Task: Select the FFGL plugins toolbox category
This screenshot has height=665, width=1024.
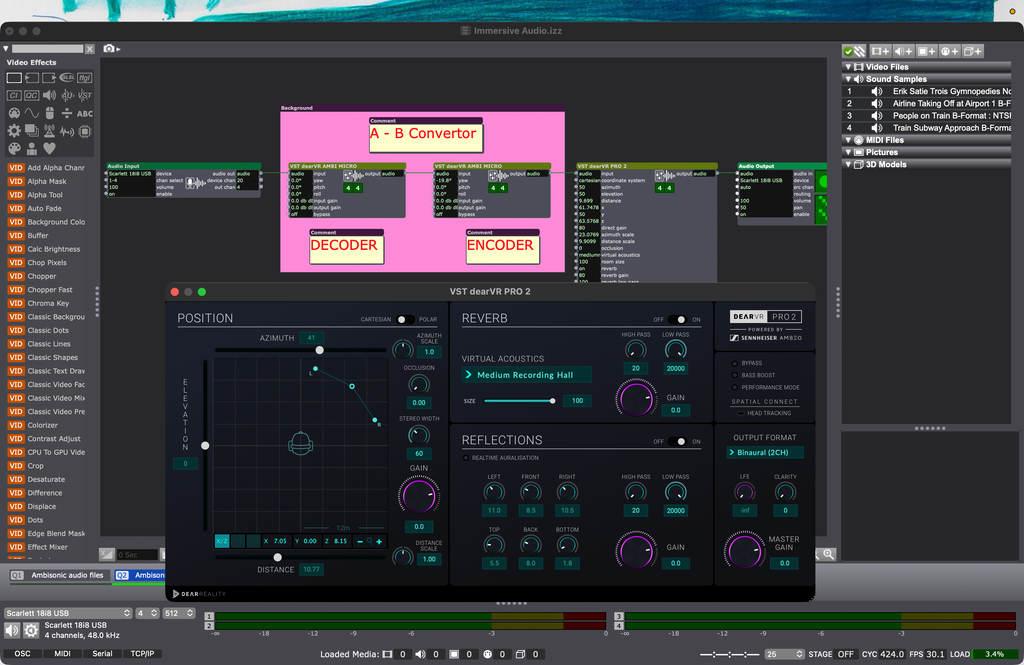Action: pos(85,78)
